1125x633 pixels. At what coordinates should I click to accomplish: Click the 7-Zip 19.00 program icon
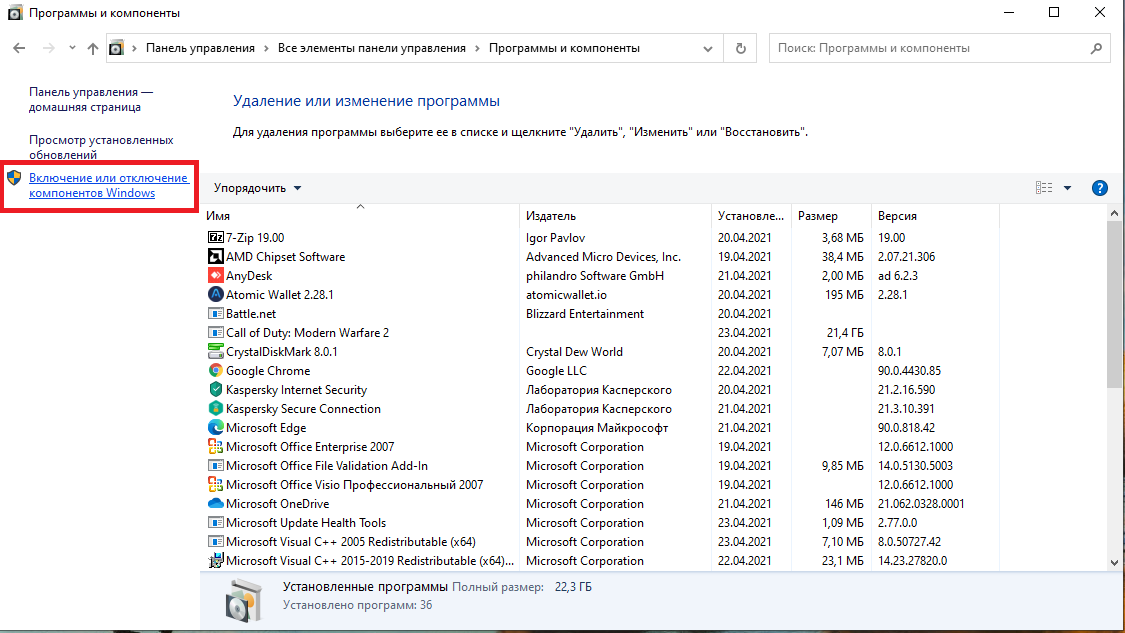tap(215, 238)
